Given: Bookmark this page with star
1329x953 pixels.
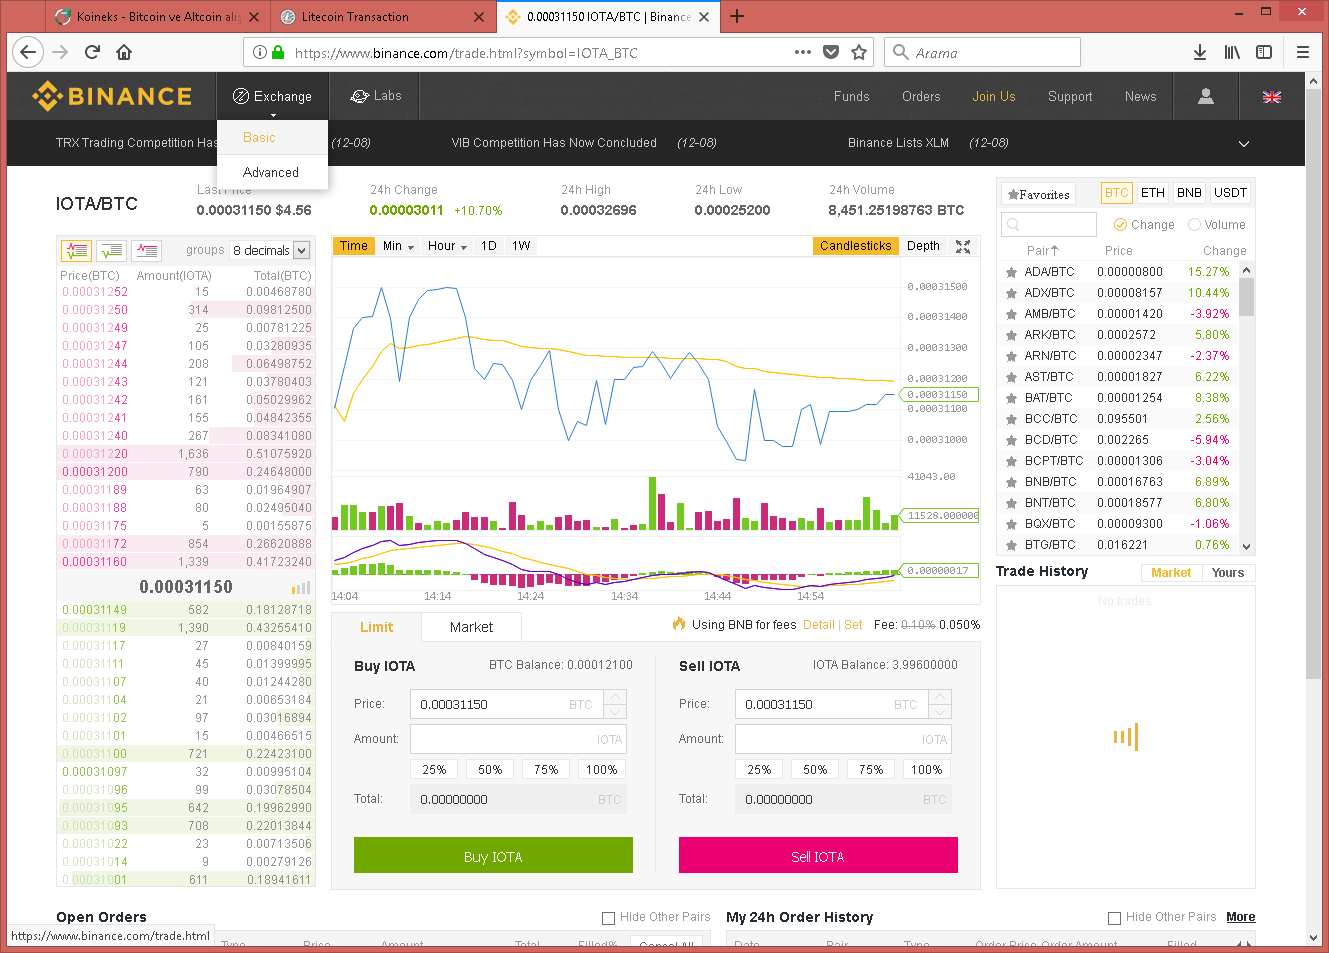Looking at the screenshot, I should 859,52.
